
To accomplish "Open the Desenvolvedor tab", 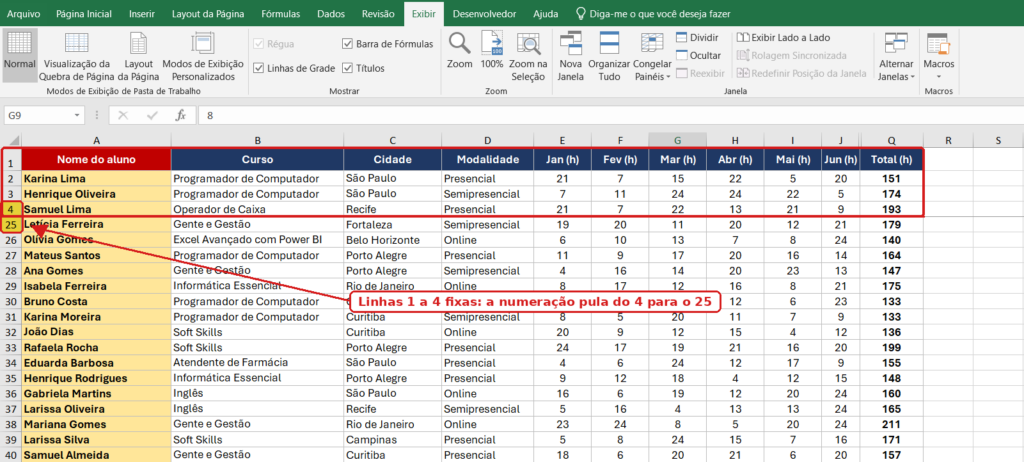I will 484,14.
